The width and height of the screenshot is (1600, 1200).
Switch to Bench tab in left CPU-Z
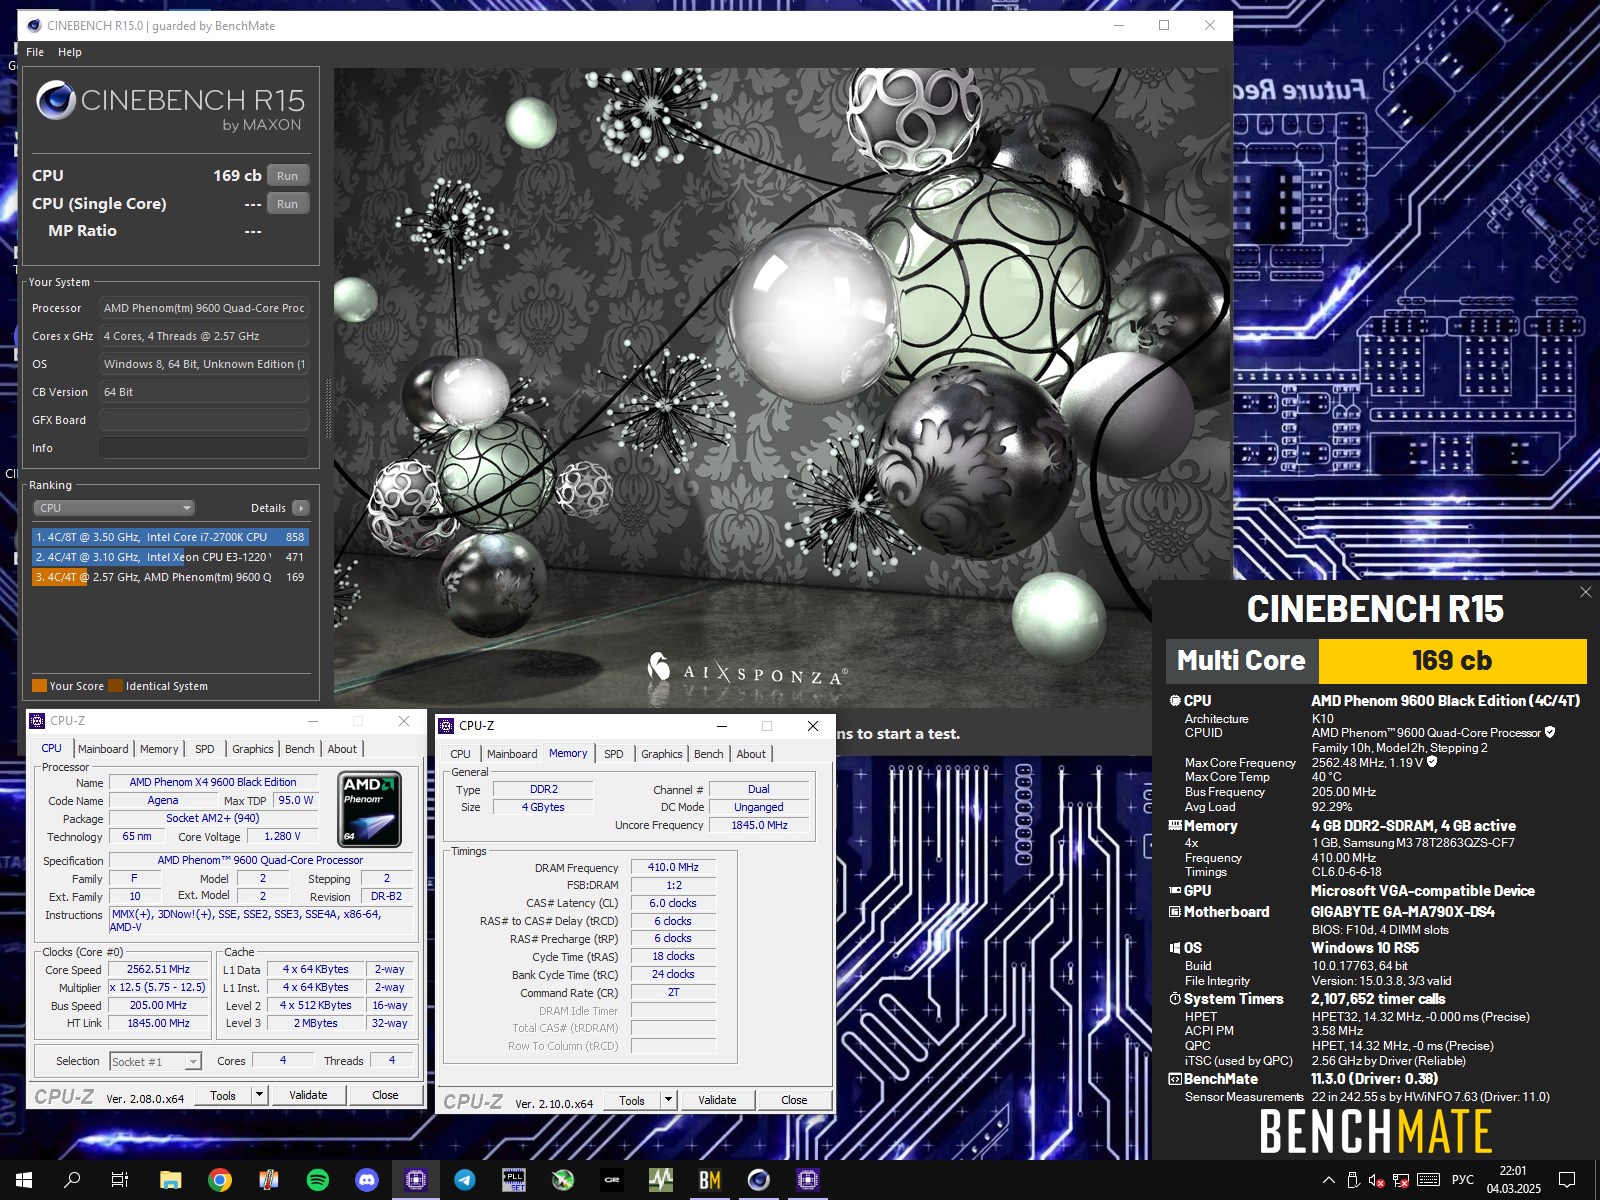300,749
